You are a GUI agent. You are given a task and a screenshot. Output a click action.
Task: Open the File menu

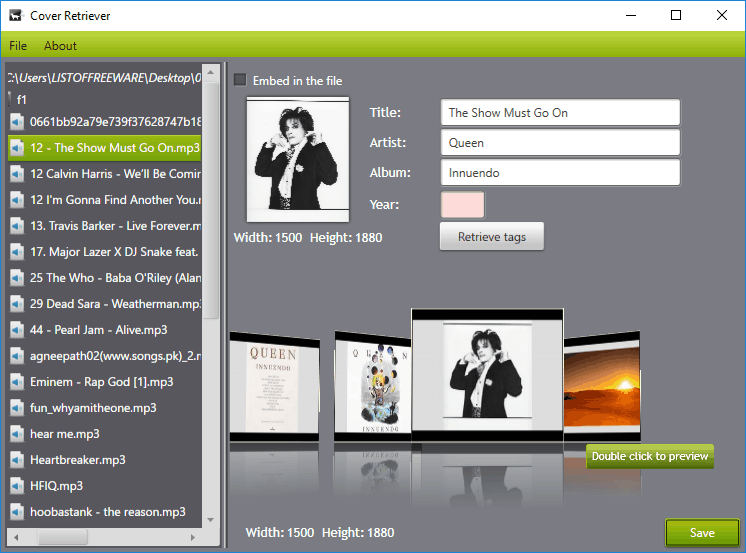18,46
